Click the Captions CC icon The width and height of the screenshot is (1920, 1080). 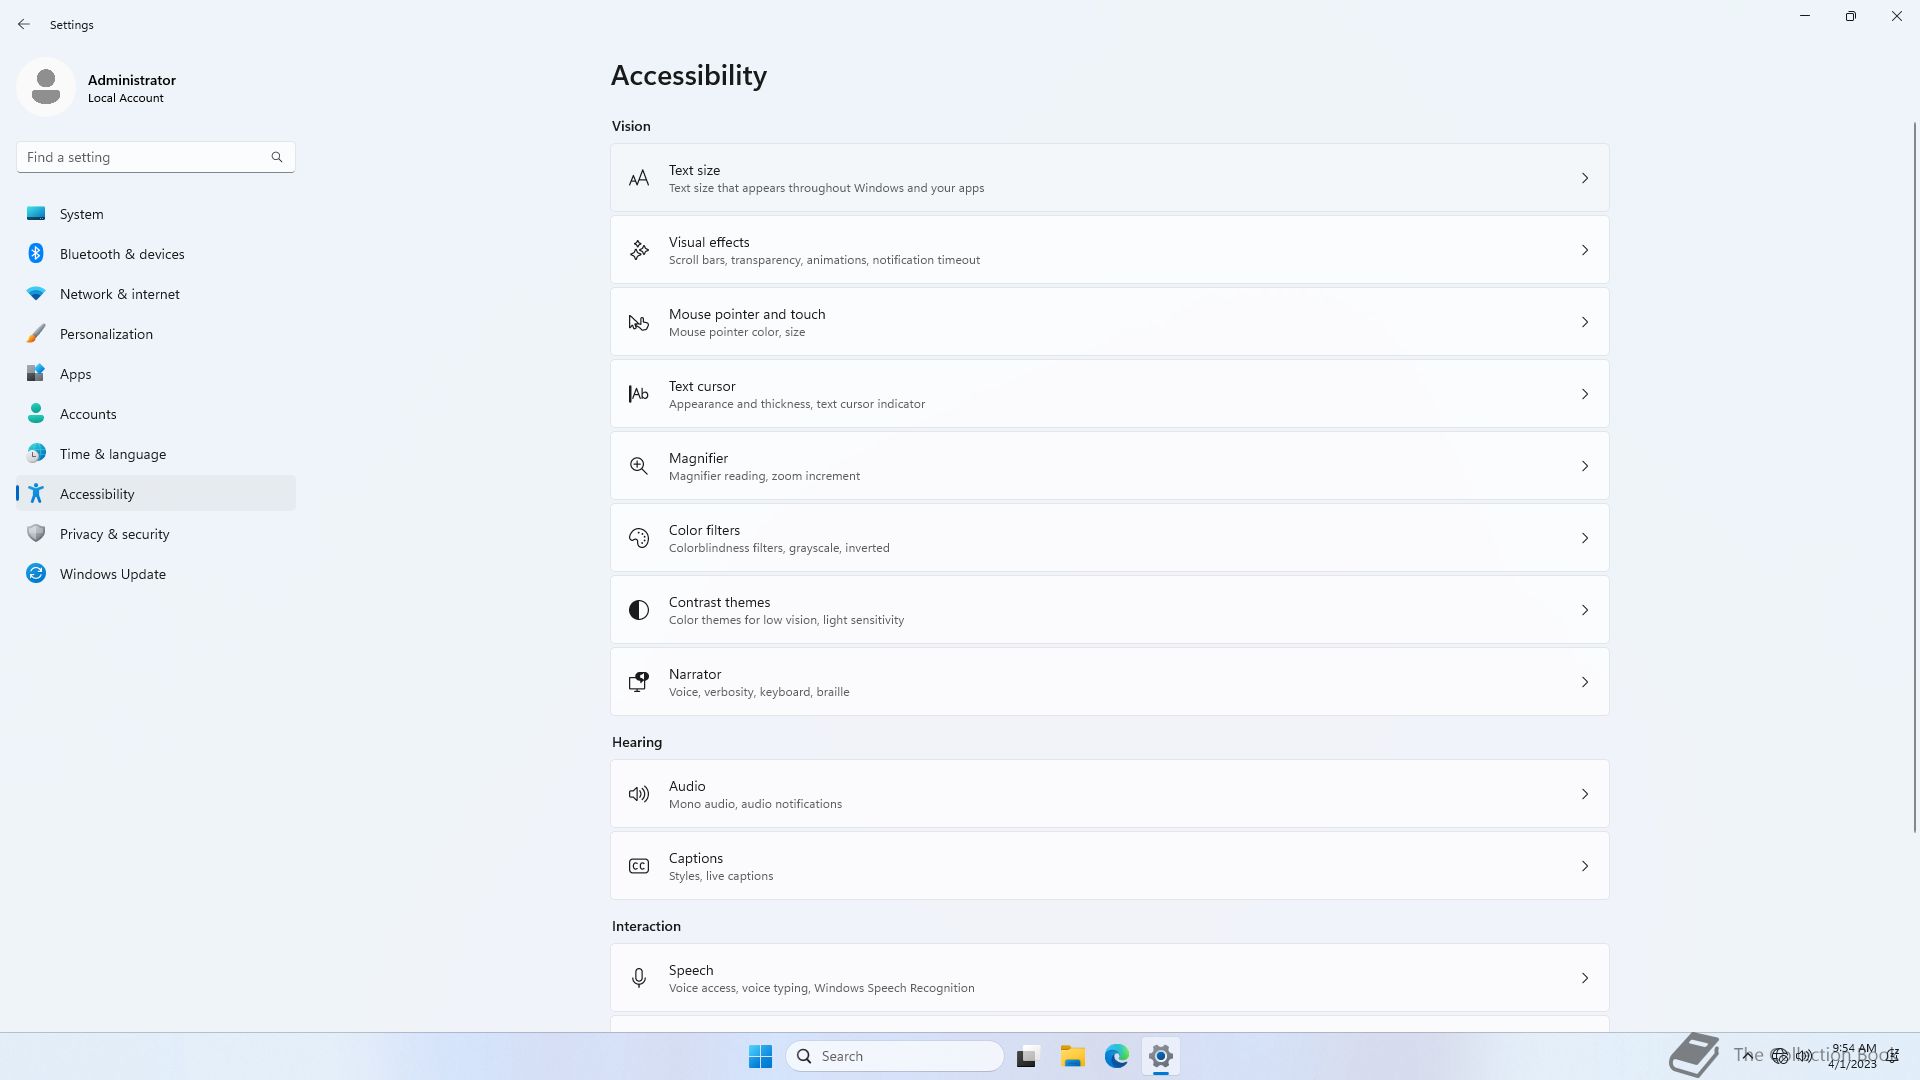click(x=639, y=866)
